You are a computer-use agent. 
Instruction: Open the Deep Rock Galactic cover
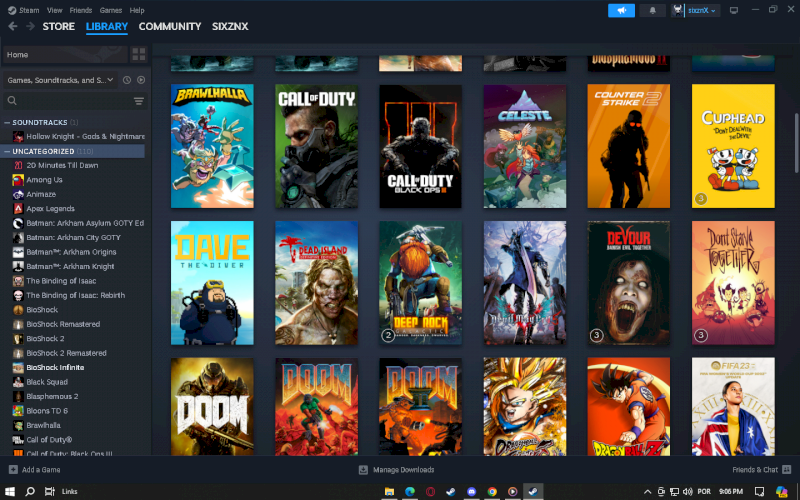point(420,283)
